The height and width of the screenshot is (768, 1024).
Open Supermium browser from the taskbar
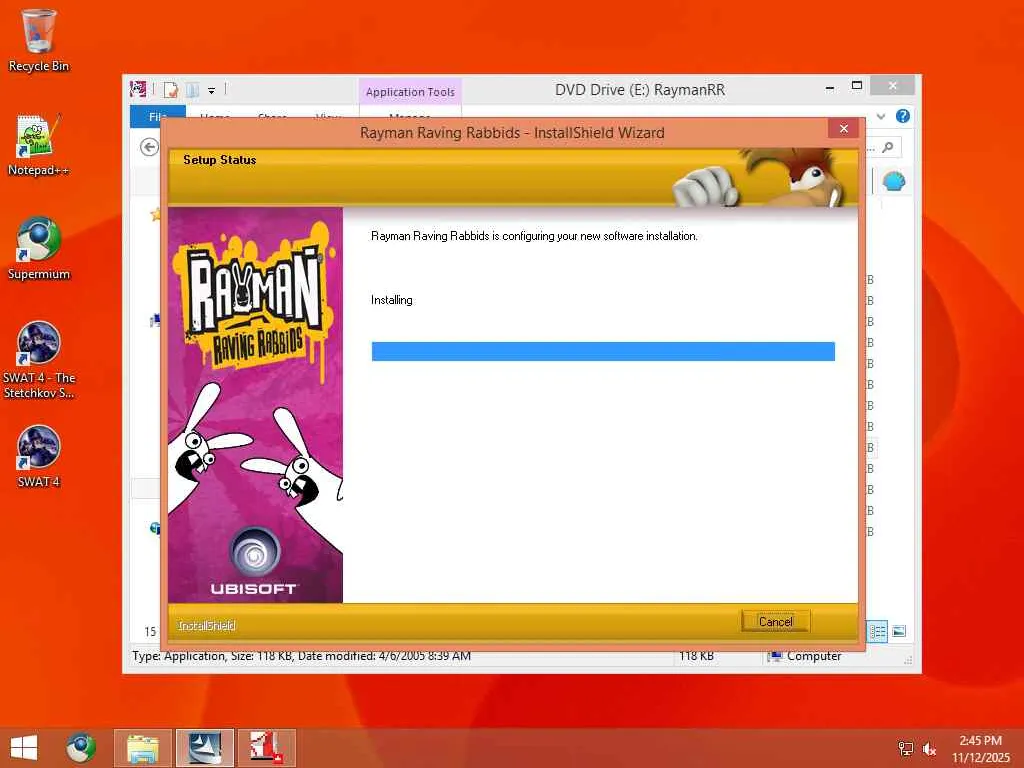81,748
